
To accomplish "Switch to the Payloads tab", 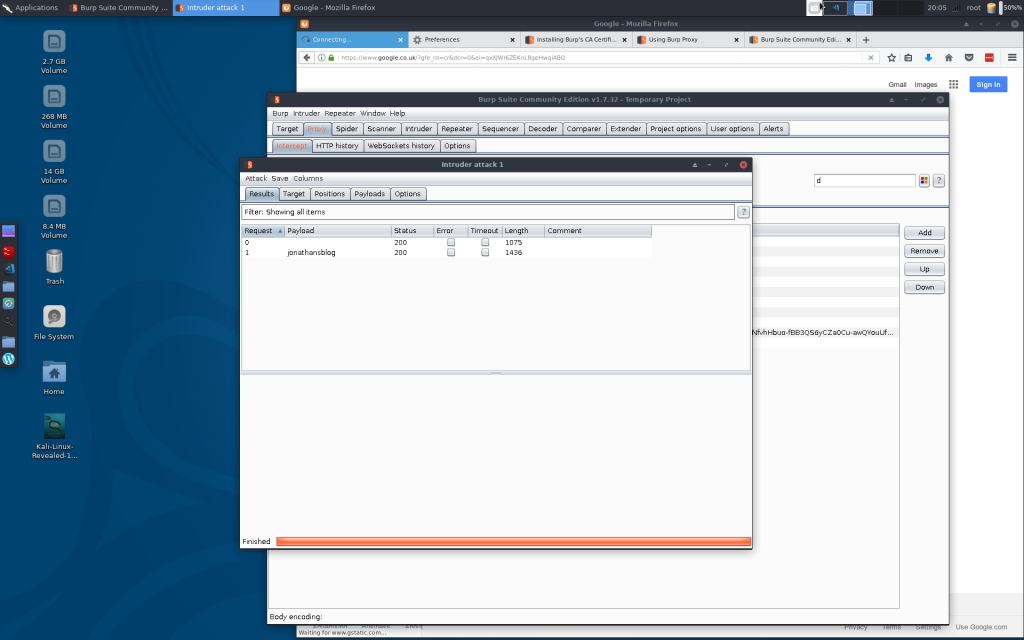I will [369, 194].
